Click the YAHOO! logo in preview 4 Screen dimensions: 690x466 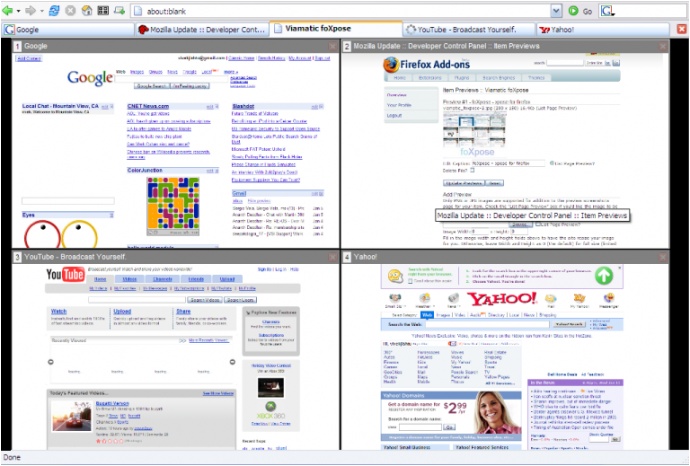point(502,299)
